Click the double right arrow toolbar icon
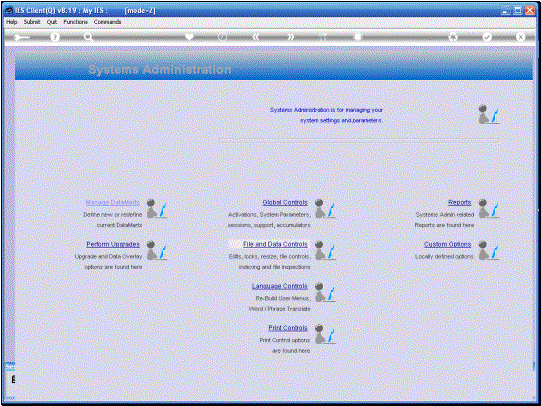Image resolution: width=541 pixels, height=406 pixels. (x=291, y=37)
